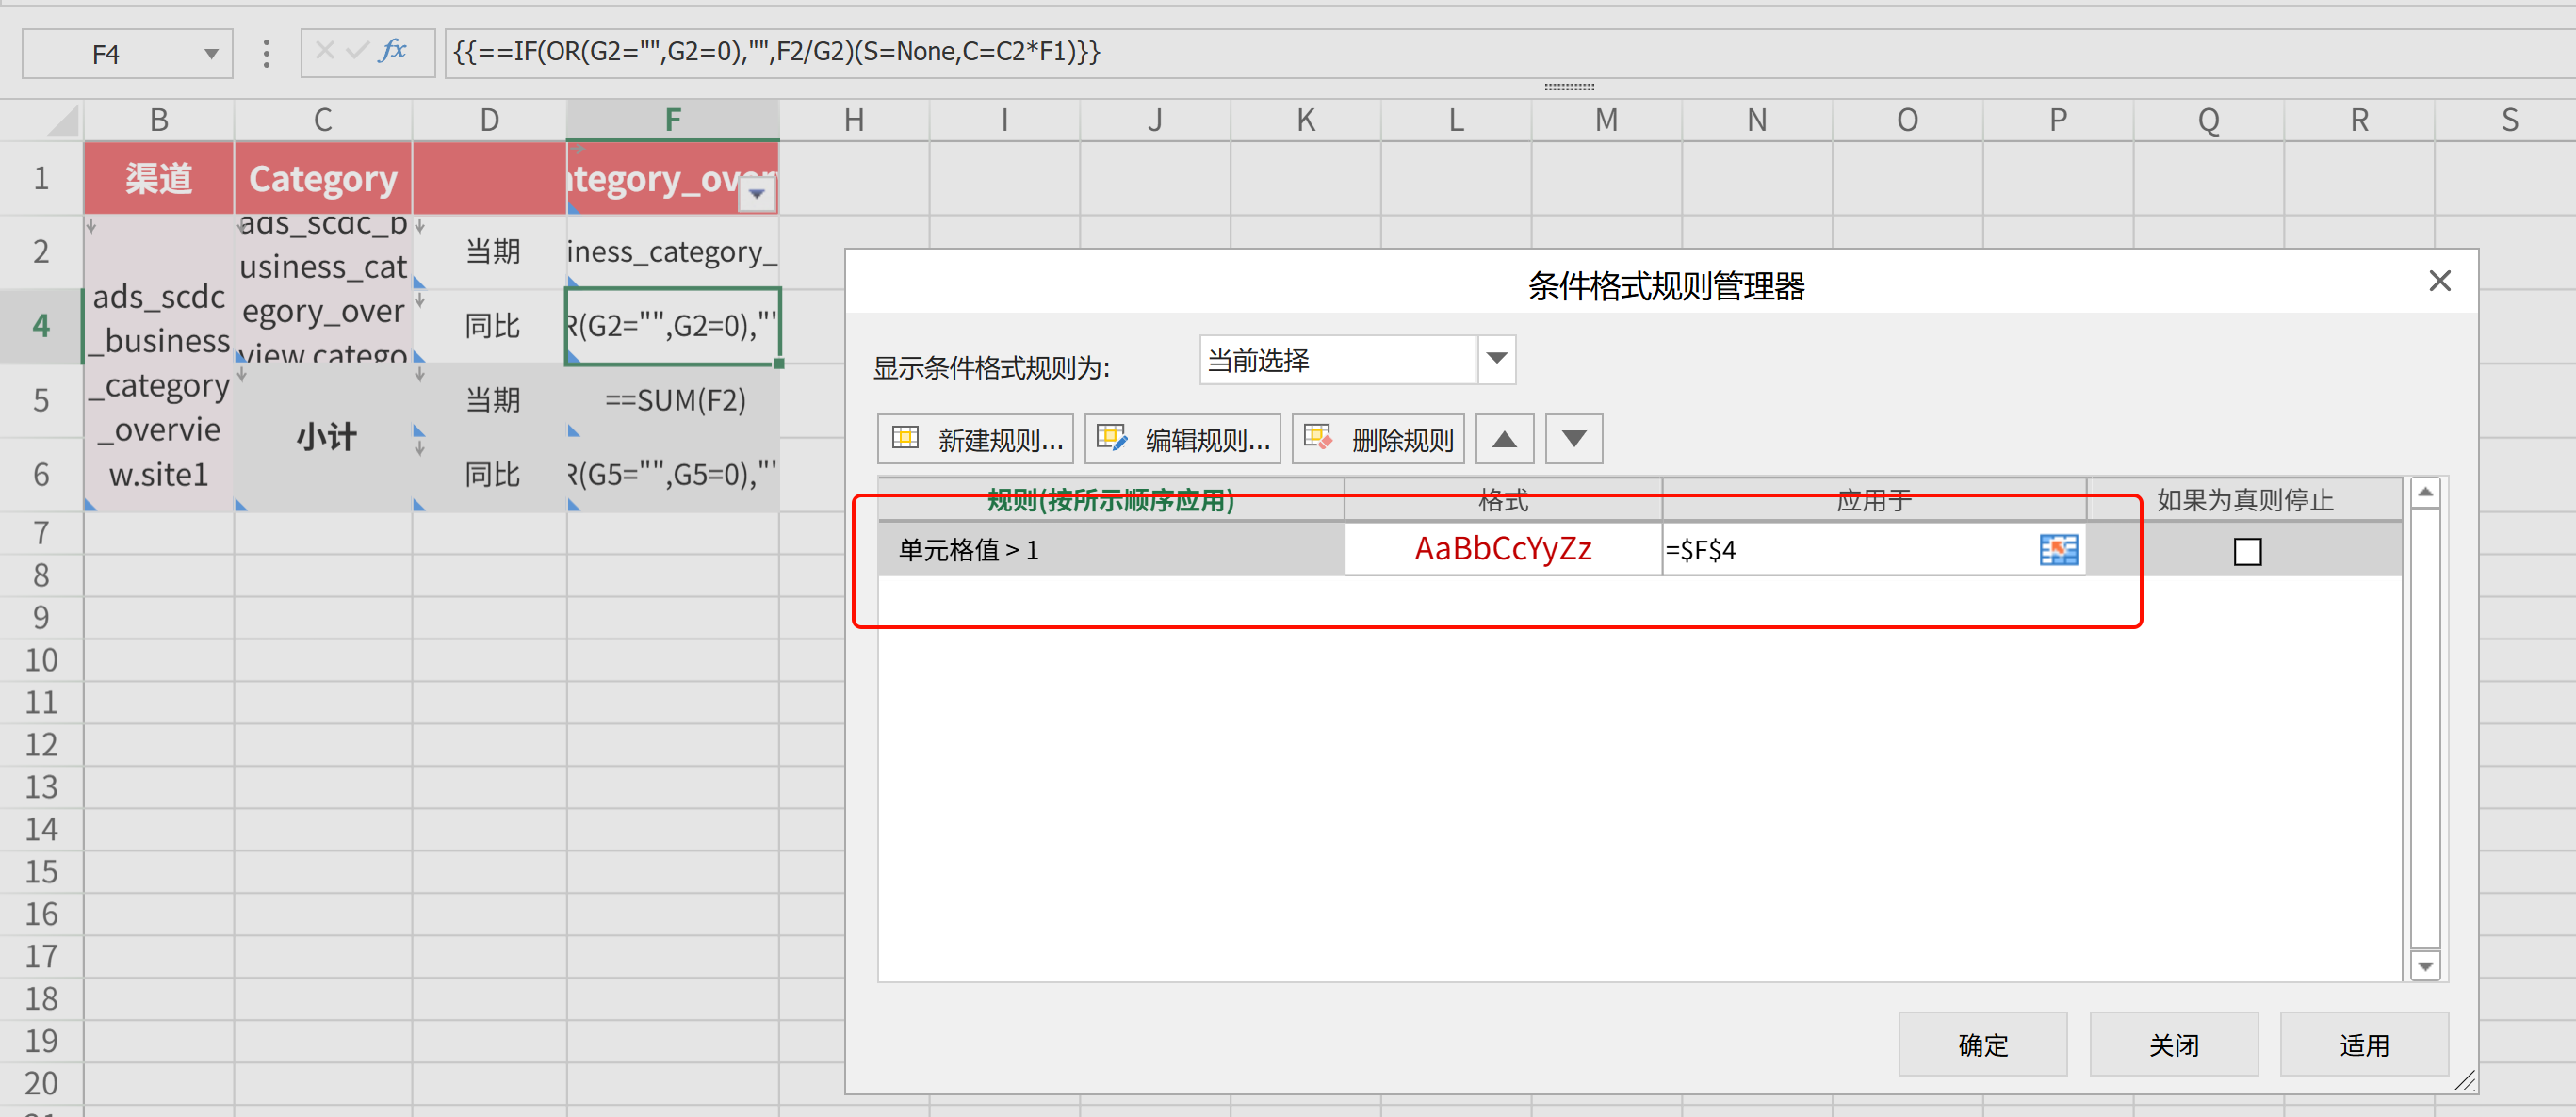
Task: Click the Delete Rule icon
Action: point(1318,438)
